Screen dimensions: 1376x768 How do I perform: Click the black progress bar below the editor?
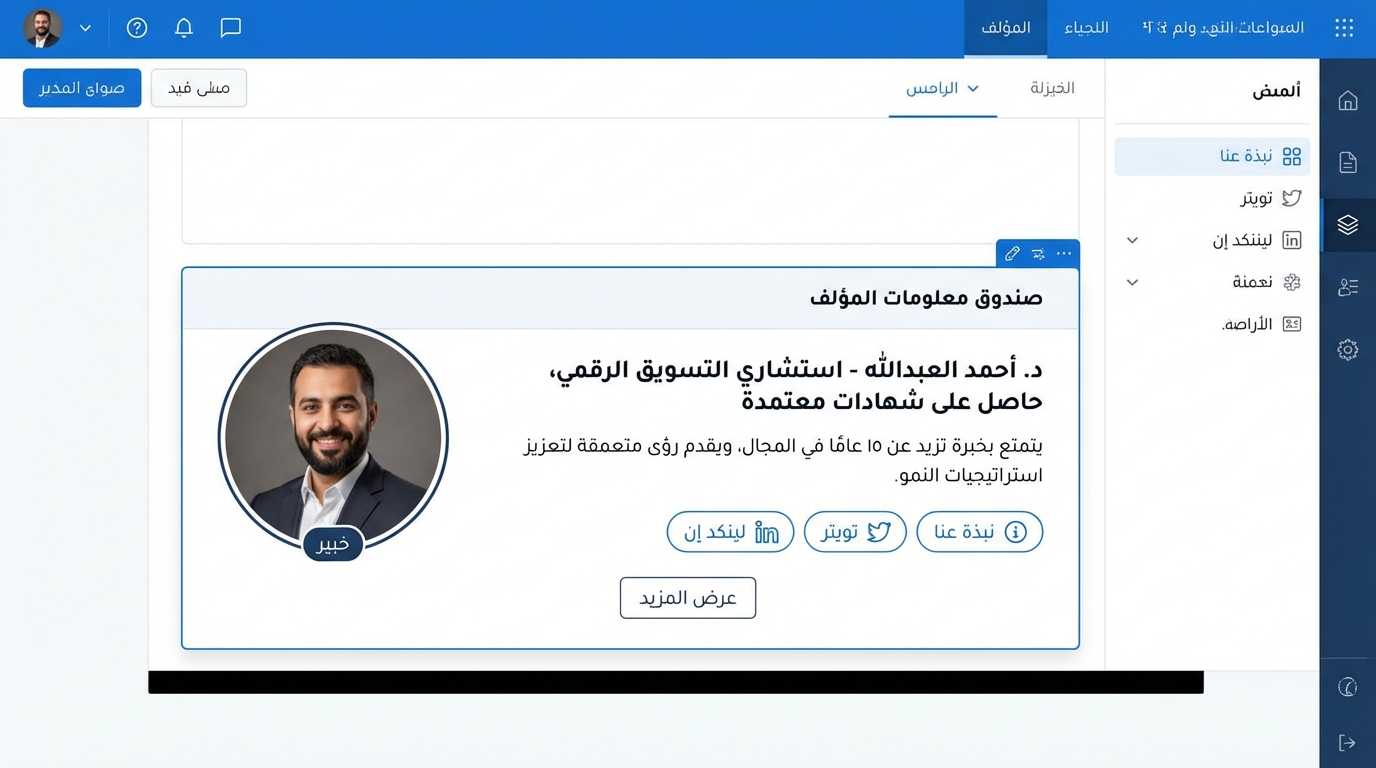tap(676, 681)
